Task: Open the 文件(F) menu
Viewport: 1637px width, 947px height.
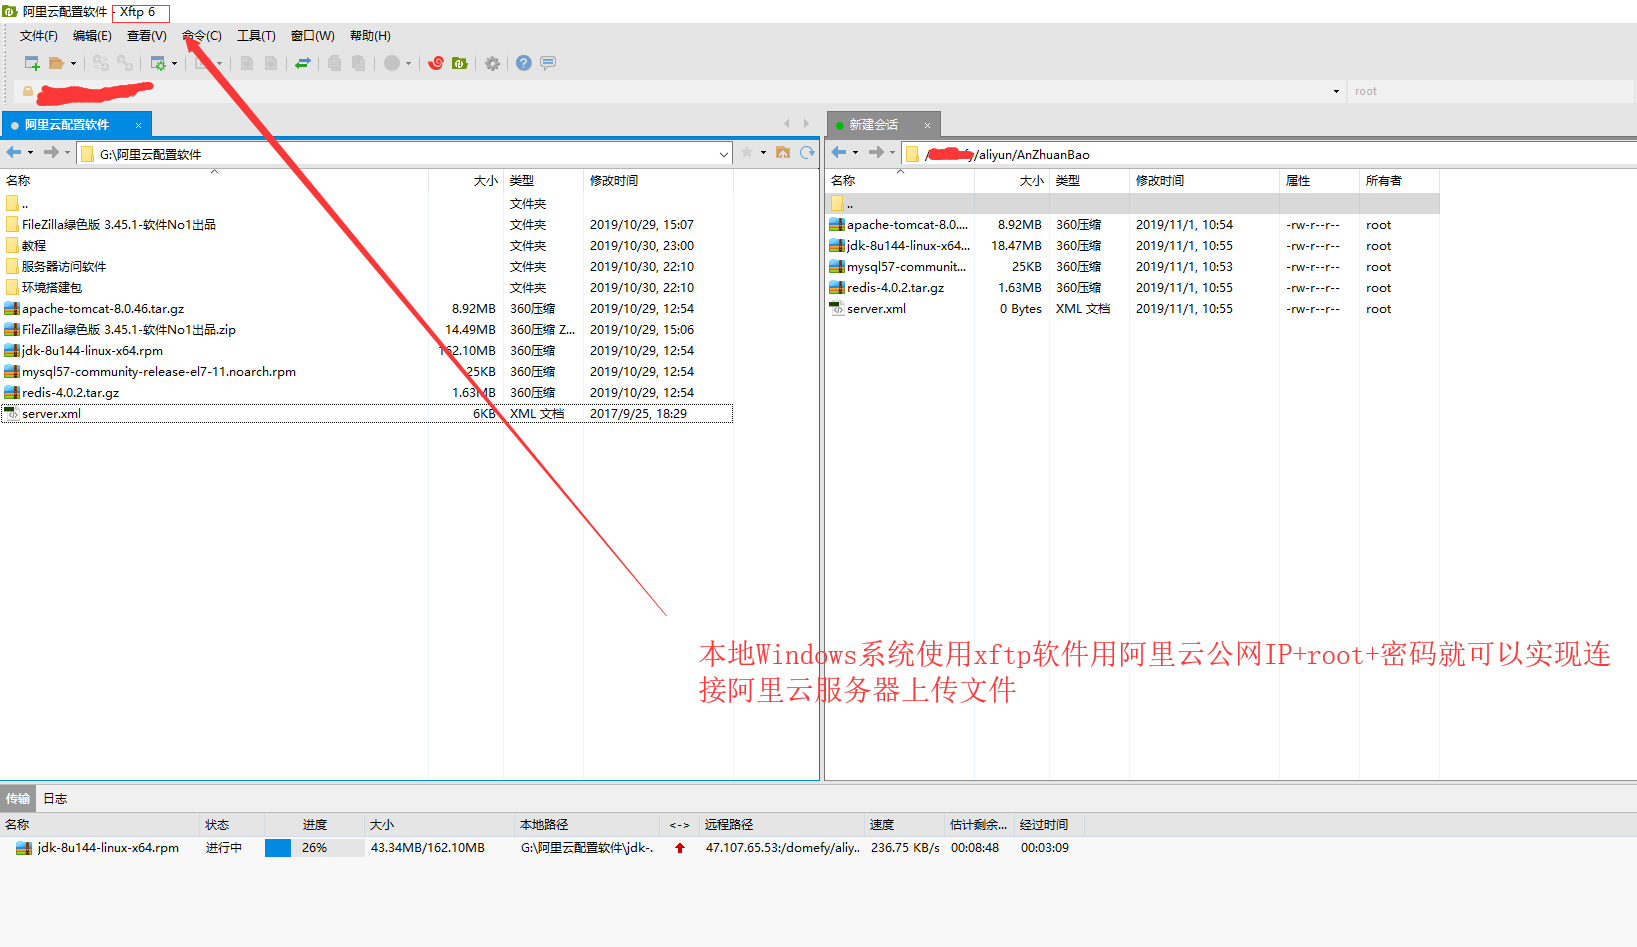Action: pyautogui.click(x=39, y=36)
